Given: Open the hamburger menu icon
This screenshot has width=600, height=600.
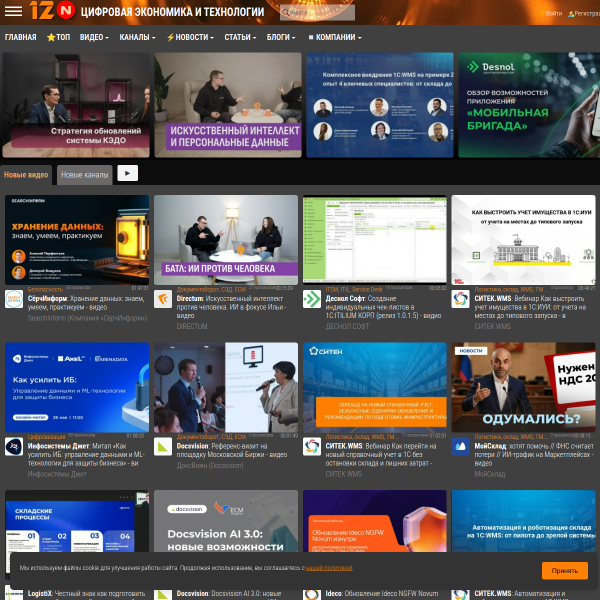Looking at the screenshot, I should 13,11.
